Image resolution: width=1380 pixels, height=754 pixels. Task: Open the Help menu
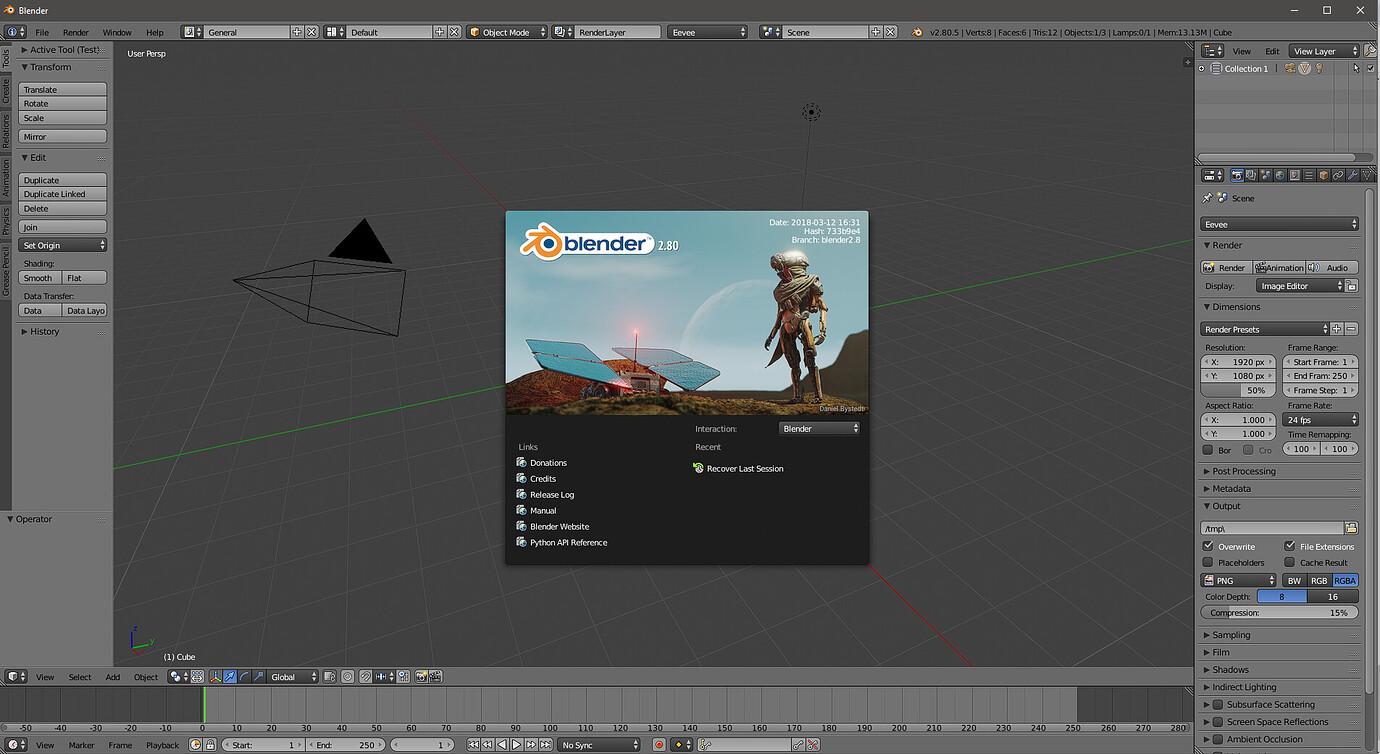pyautogui.click(x=155, y=32)
